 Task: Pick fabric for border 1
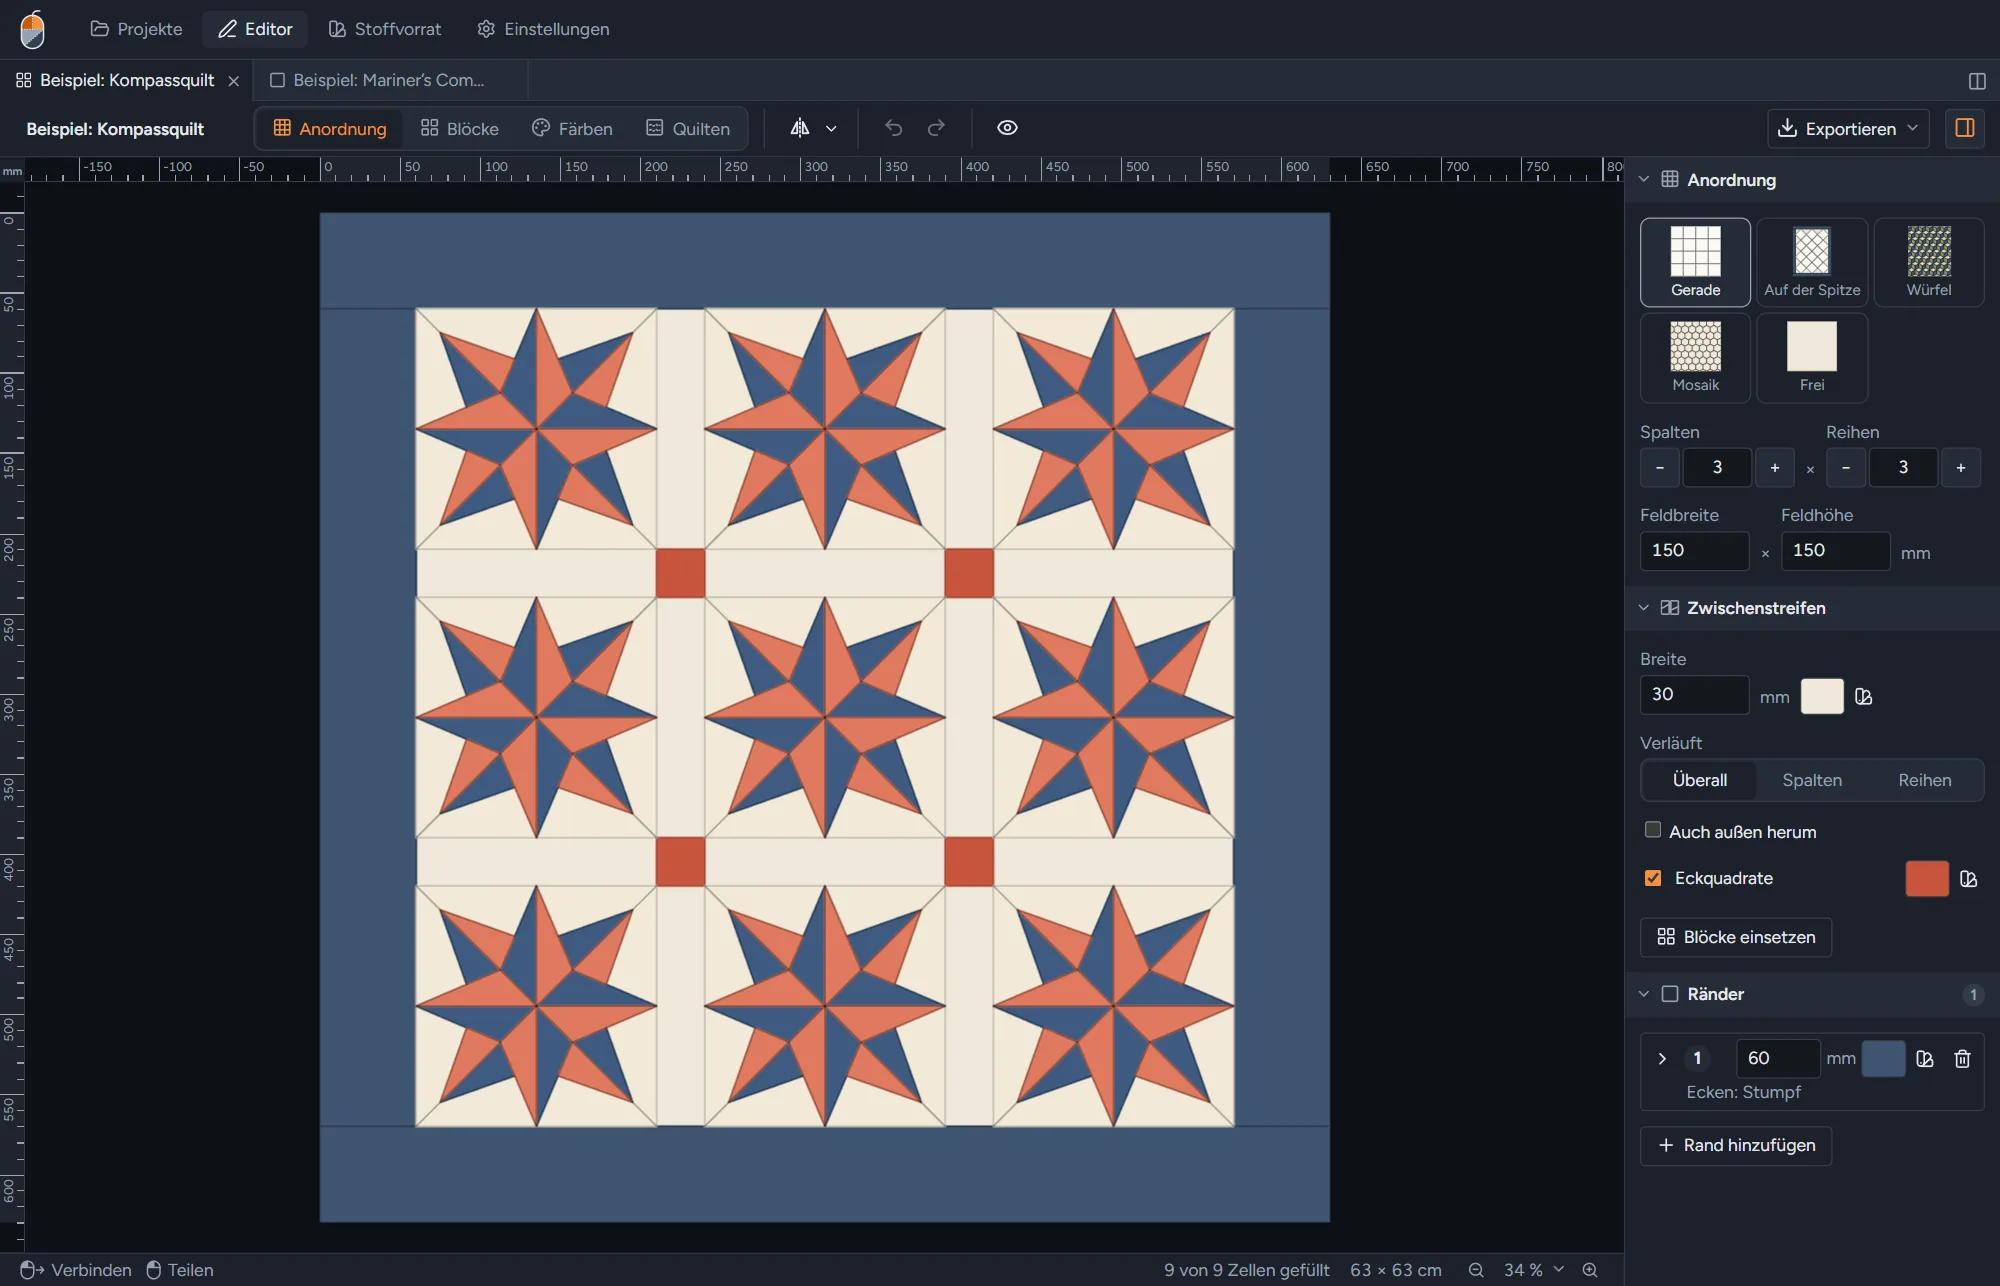click(x=1925, y=1059)
